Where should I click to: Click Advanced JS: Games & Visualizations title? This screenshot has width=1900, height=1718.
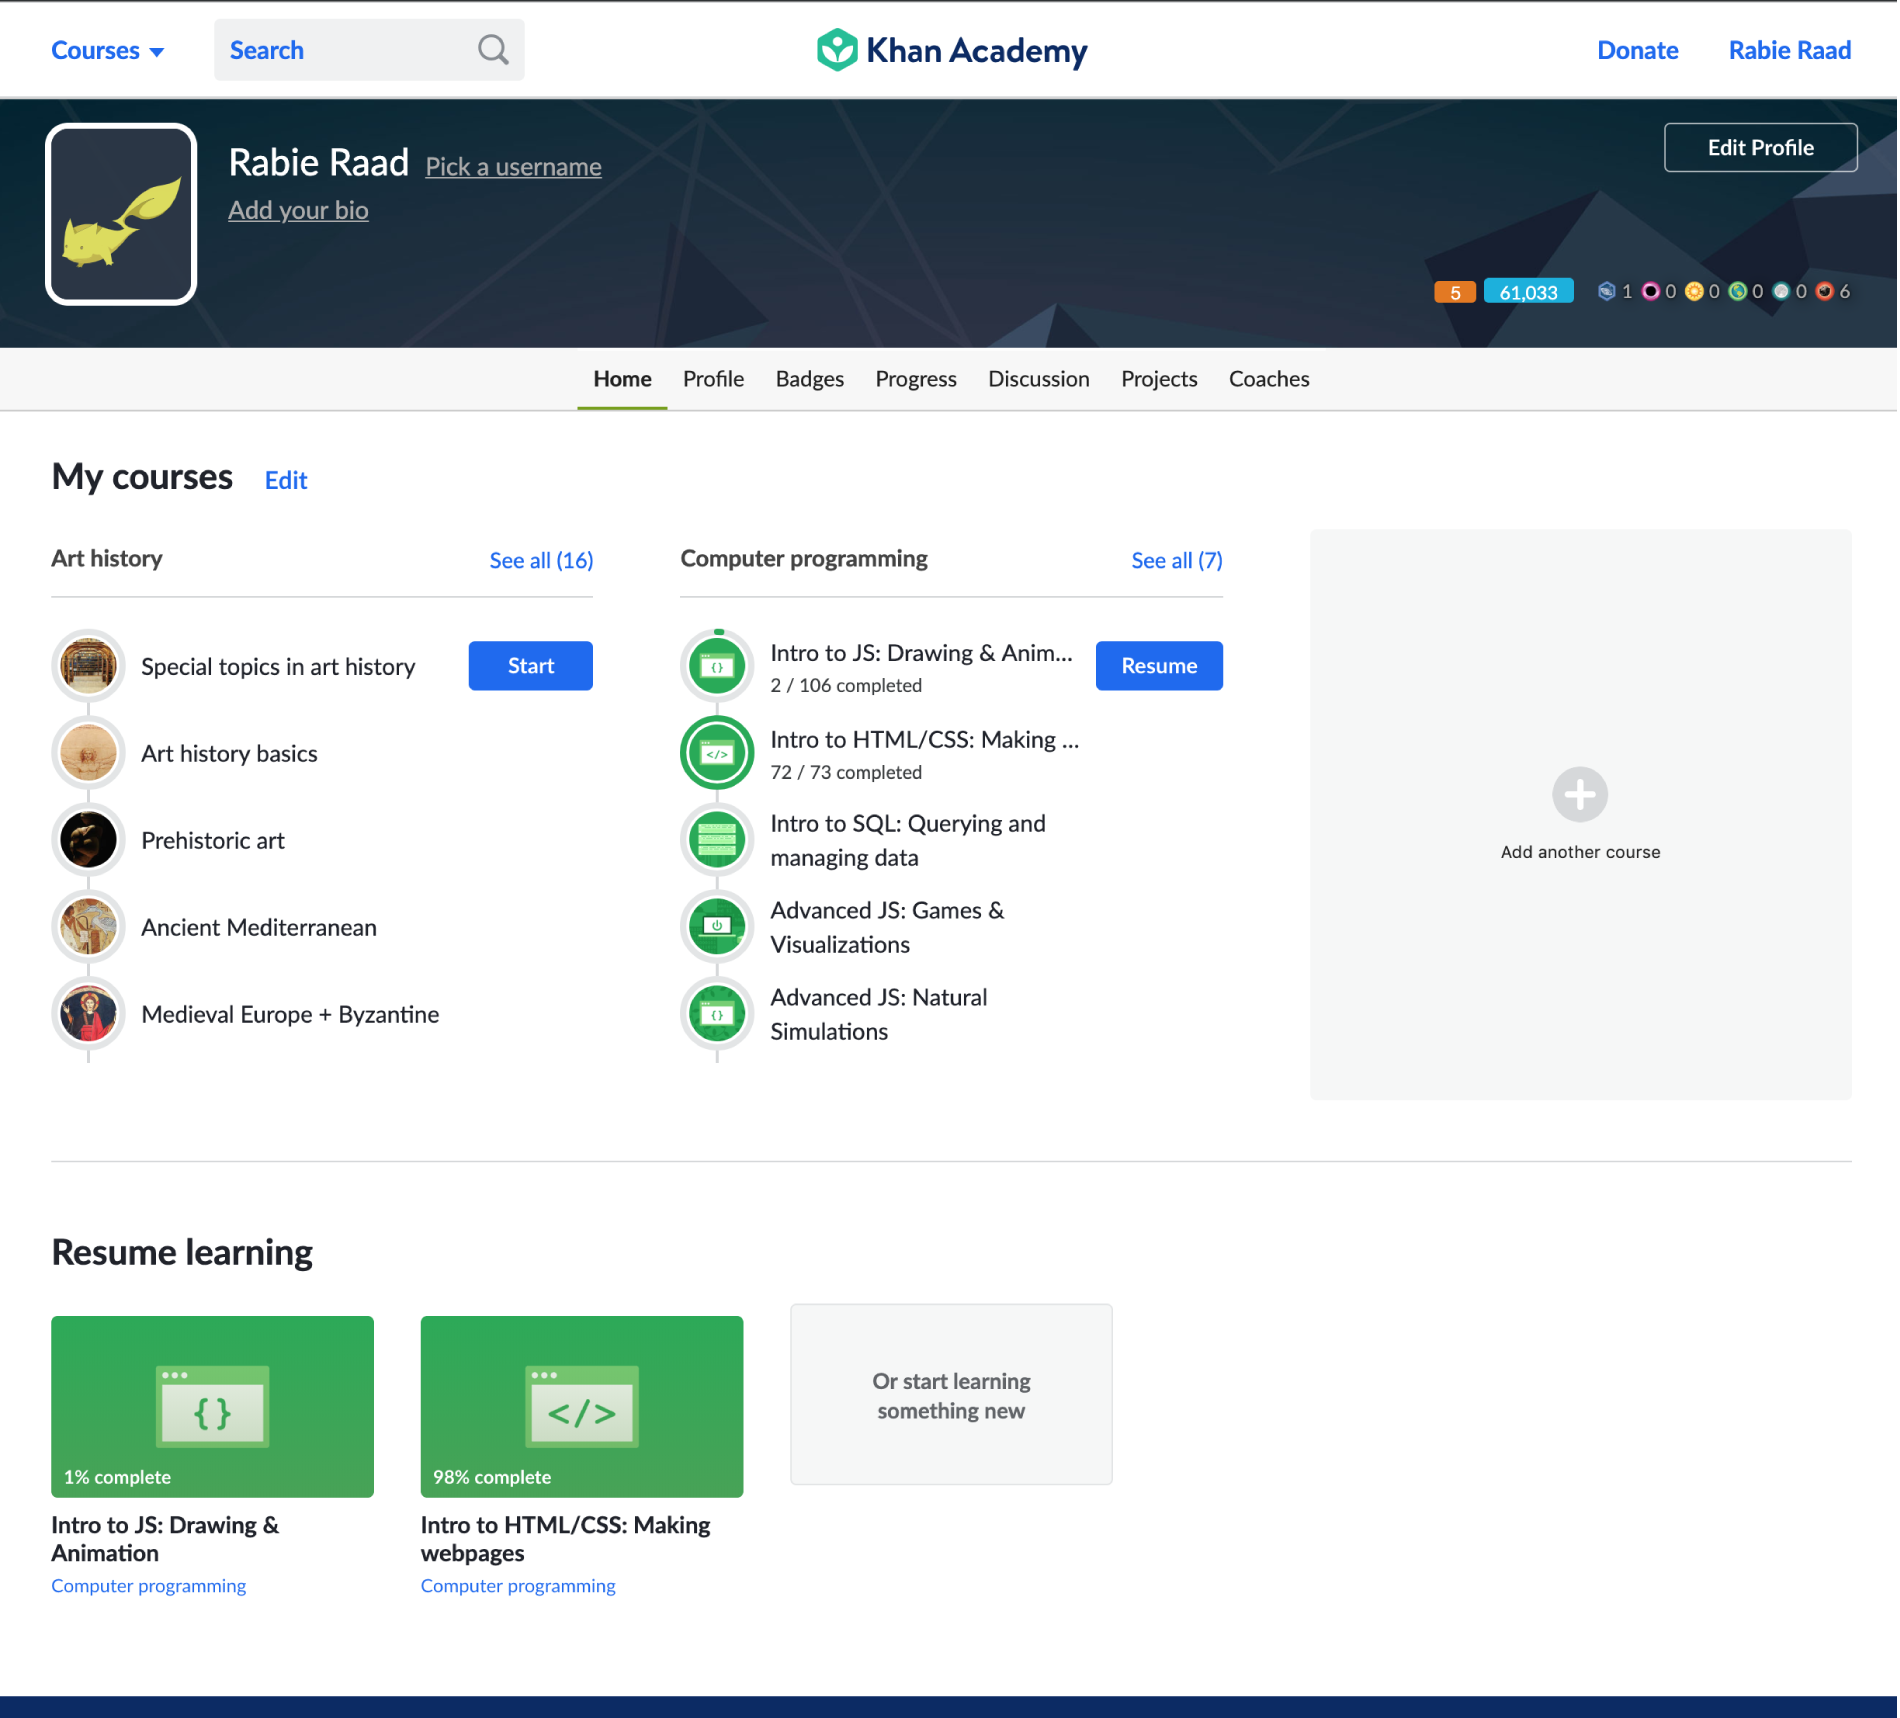[x=887, y=927]
